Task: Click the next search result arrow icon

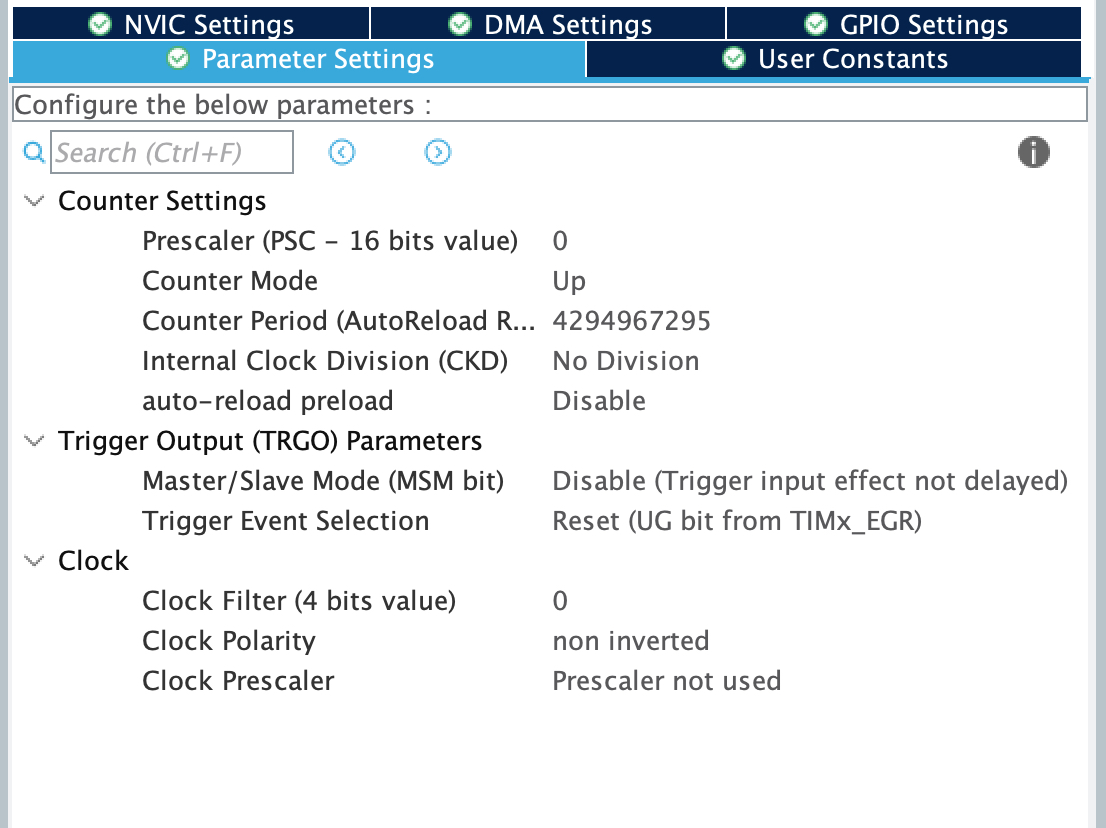Action: click(x=437, y=152)
